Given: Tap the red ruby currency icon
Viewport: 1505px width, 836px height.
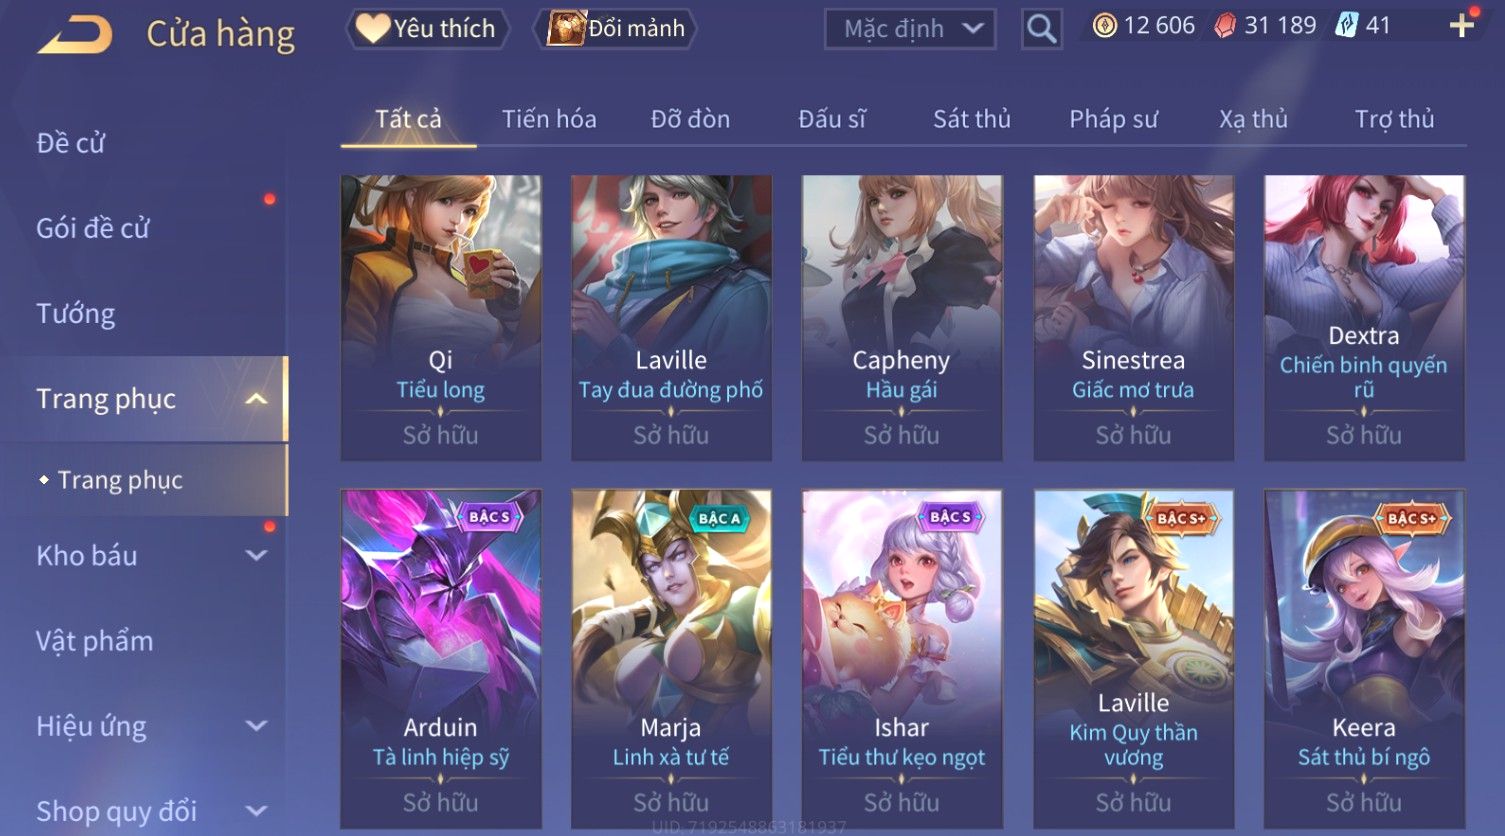Looking at the screenshot, I should click(1225, 26).
